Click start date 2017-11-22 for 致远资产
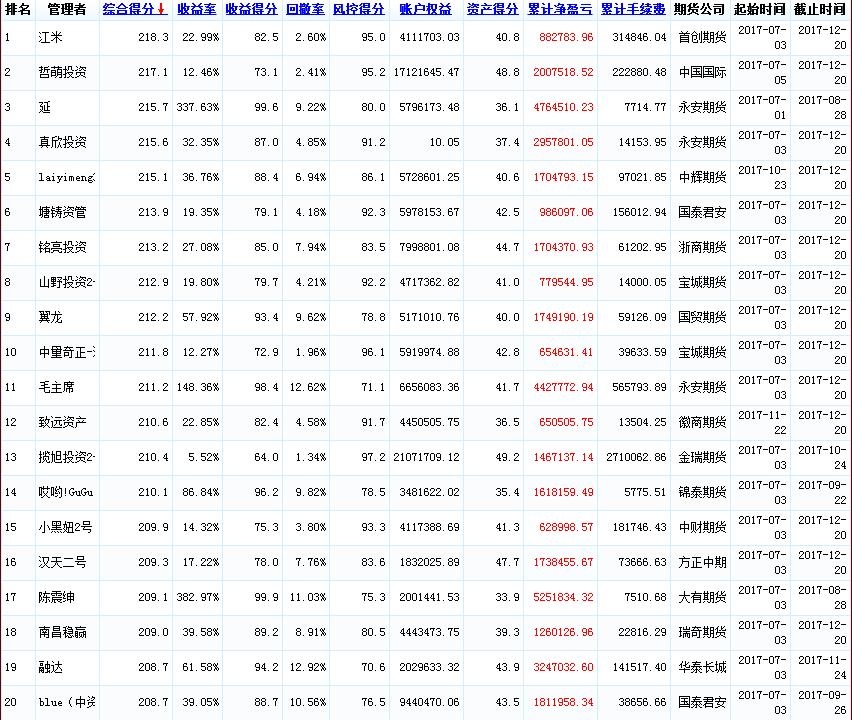The height and width of the screenshot is (720, 852). click(x=762, y=422)
